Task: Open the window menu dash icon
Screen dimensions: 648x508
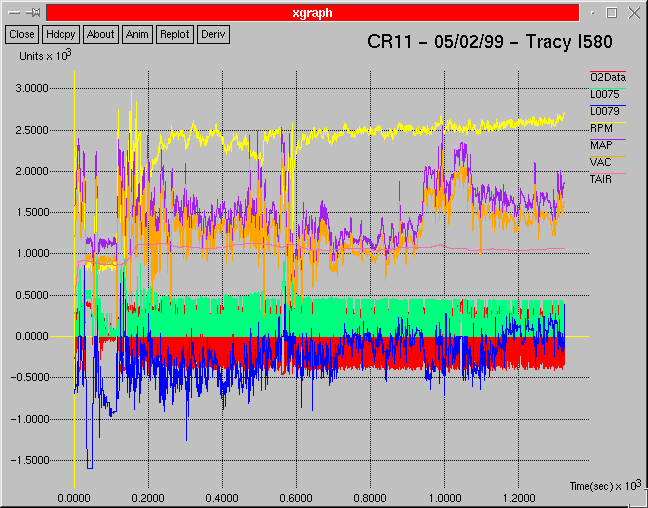Action: click(14, 13)
